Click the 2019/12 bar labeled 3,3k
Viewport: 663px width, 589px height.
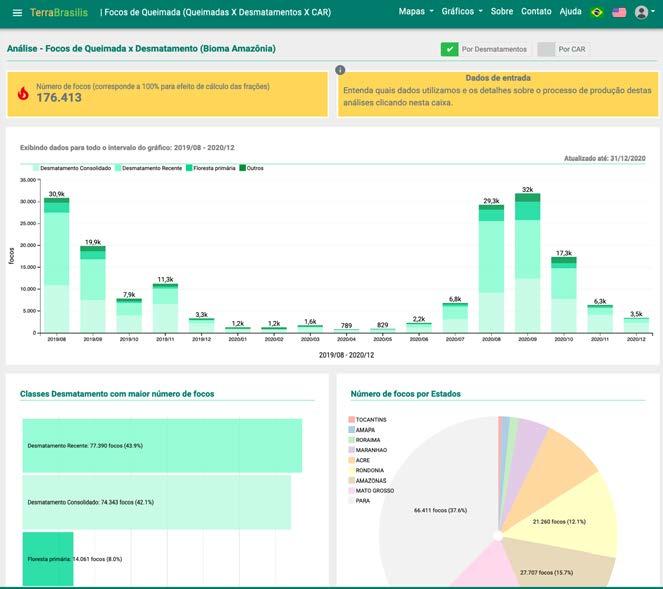pyautogui.click(x=202, y=325)
